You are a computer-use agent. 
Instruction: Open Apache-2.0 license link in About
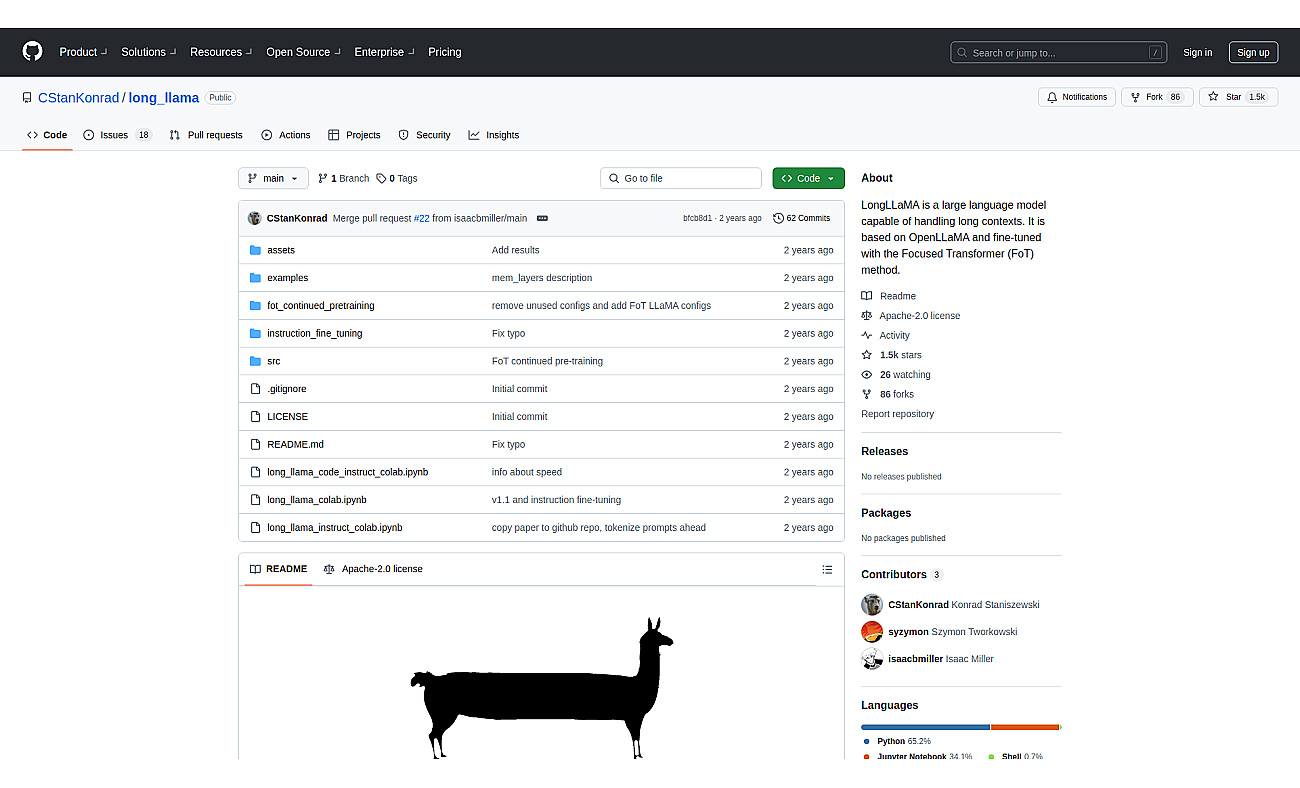pyautogui.click(x=910, y=316)
